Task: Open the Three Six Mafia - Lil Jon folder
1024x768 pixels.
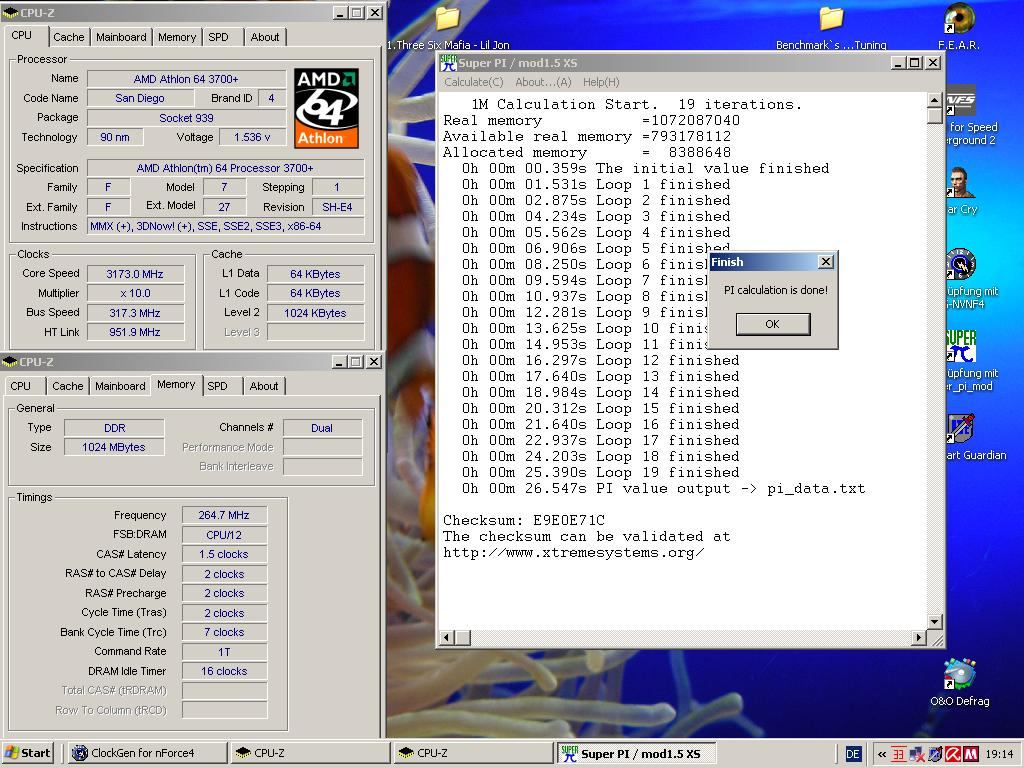Action: click(448, 18)
